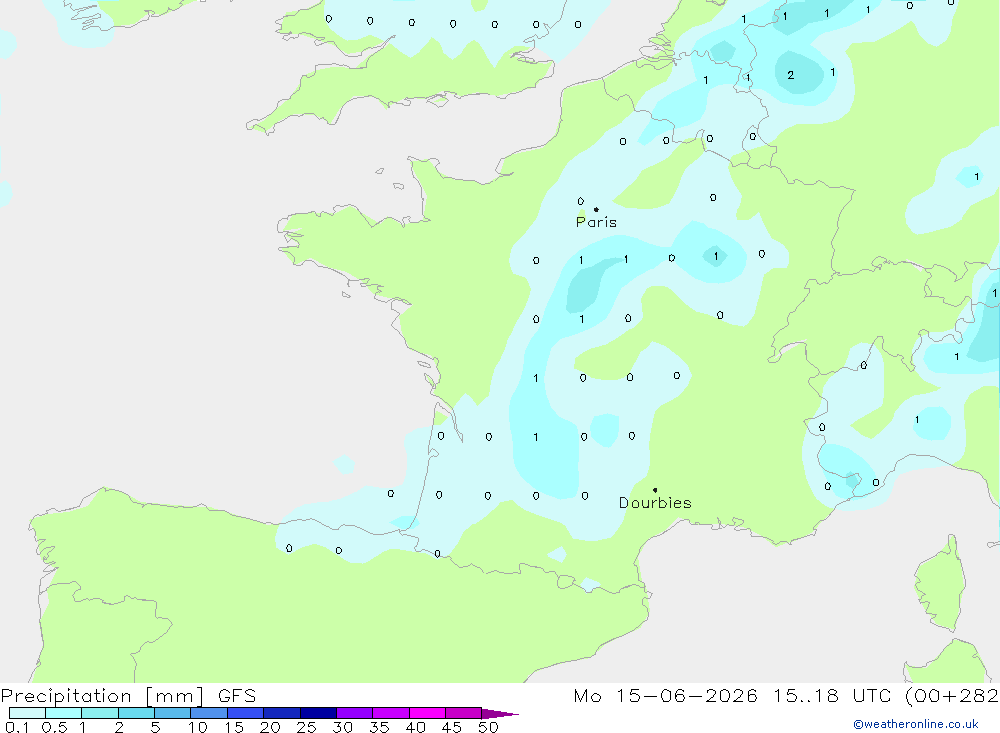Select the Paris location dot marker
1000x733 pixels.
[596, 209]
